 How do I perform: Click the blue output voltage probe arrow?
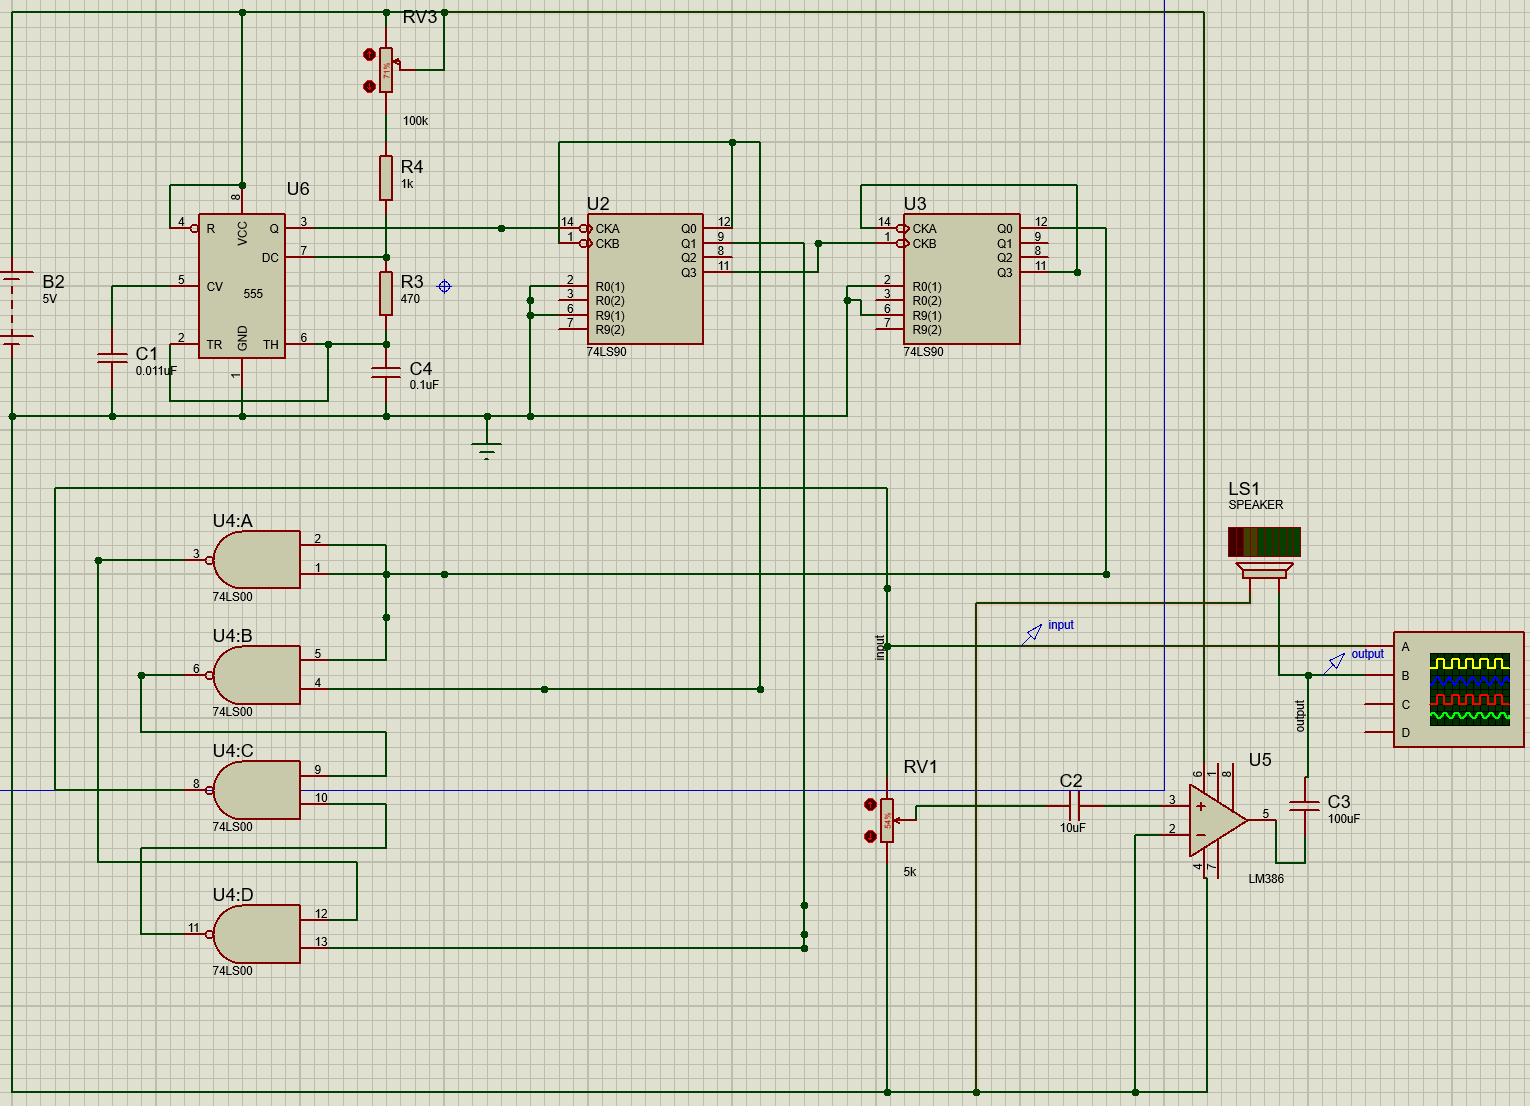tap(1334, 663)
